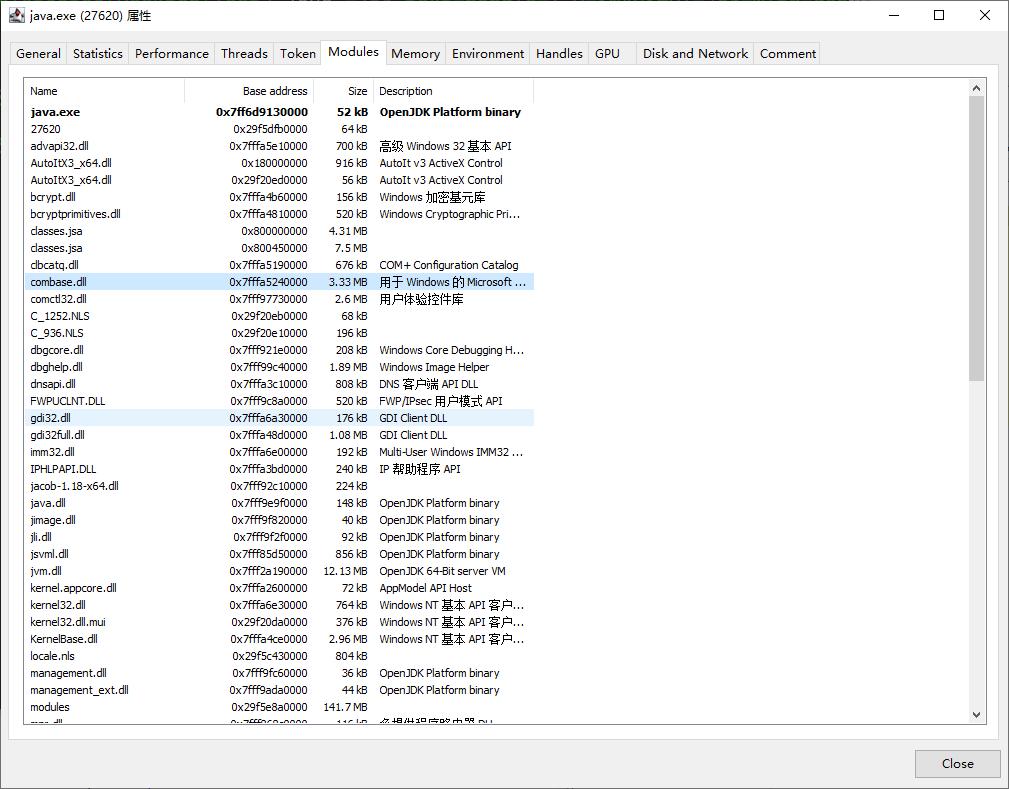Select comctl32.dll module
This screenshot has width=1009, height=789.
tap(279, 299)
